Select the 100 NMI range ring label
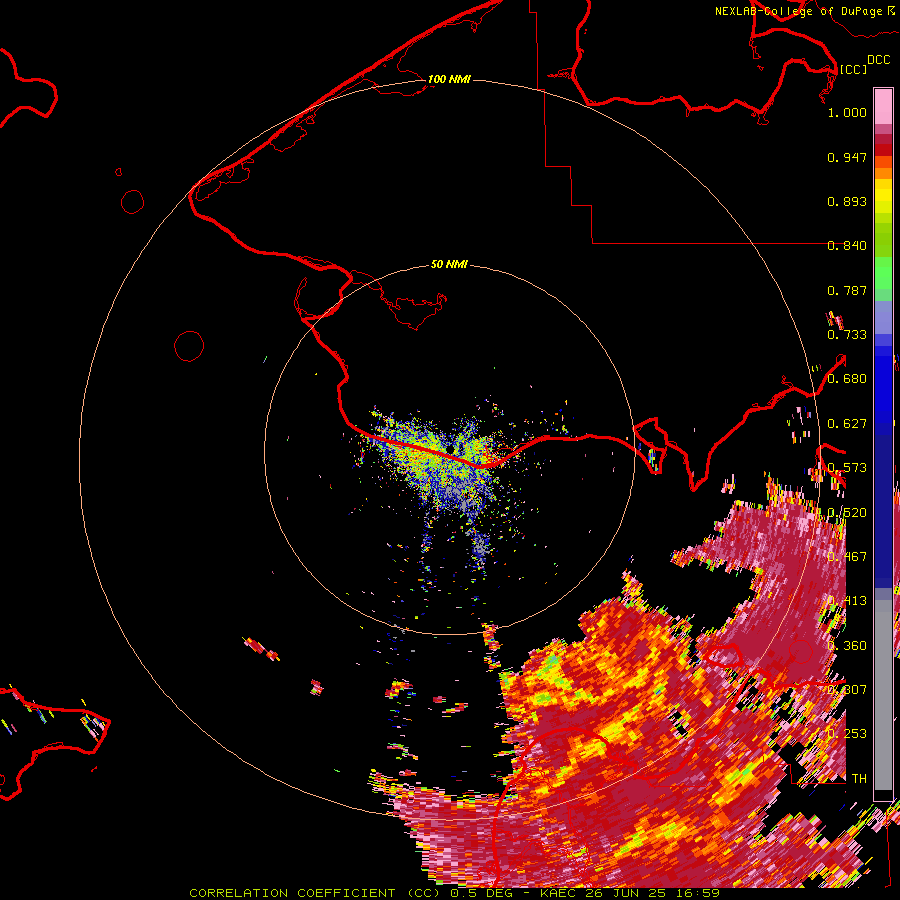The height and width of the screenshot is (900, 900). [x=449, y=79]
